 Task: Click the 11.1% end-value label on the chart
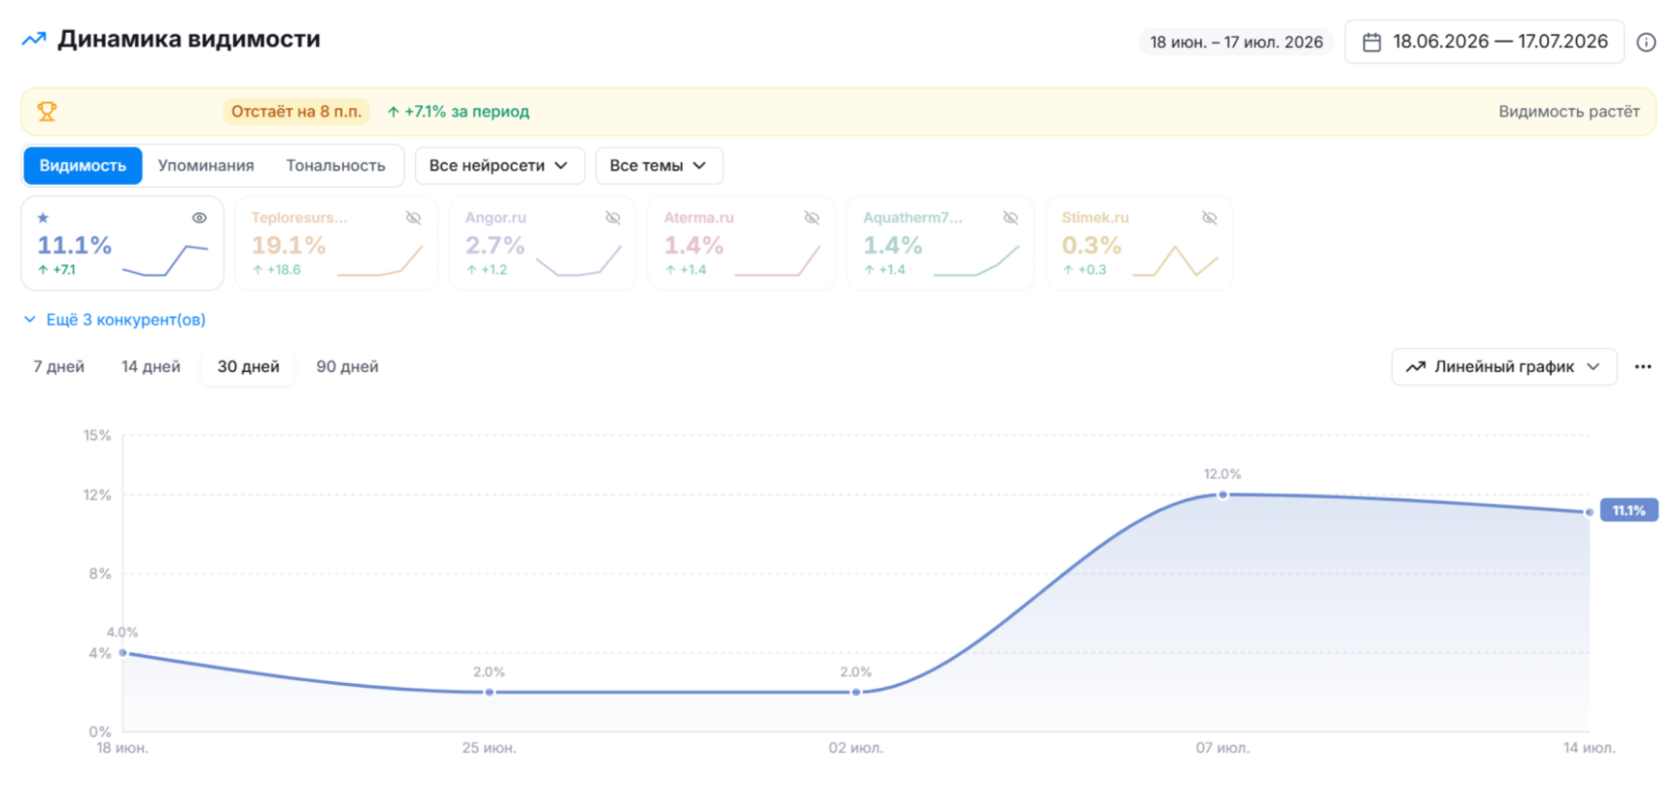pos(1629,511)
